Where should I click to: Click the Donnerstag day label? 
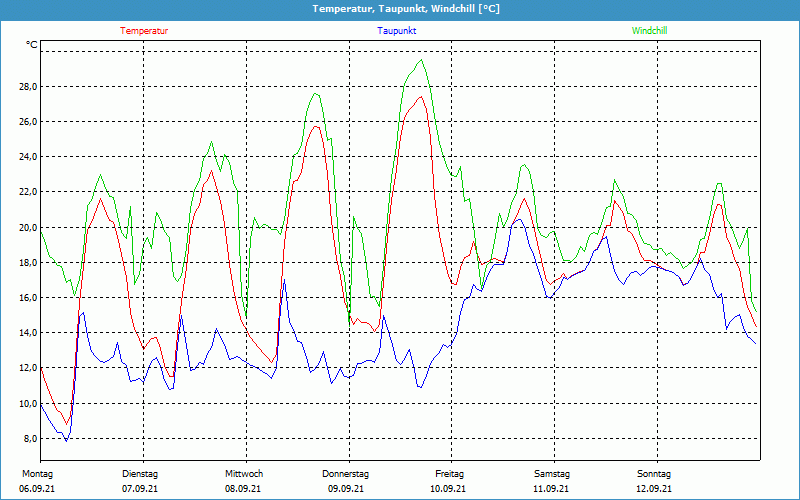[345, 474]
